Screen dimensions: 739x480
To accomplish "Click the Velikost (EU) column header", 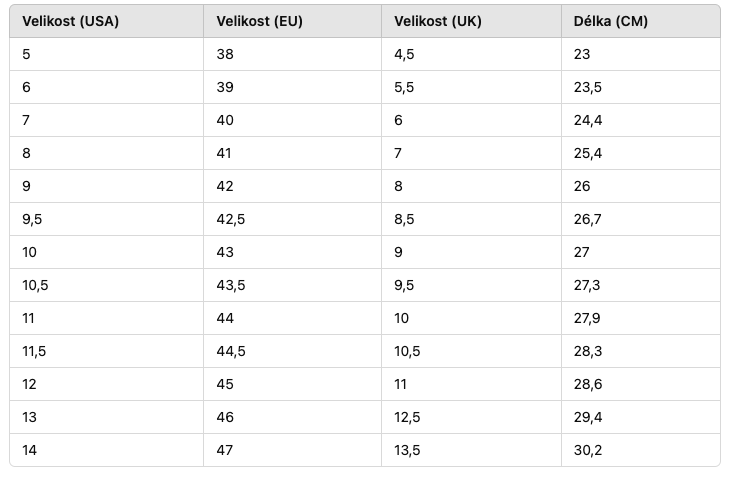I will 292,21.
